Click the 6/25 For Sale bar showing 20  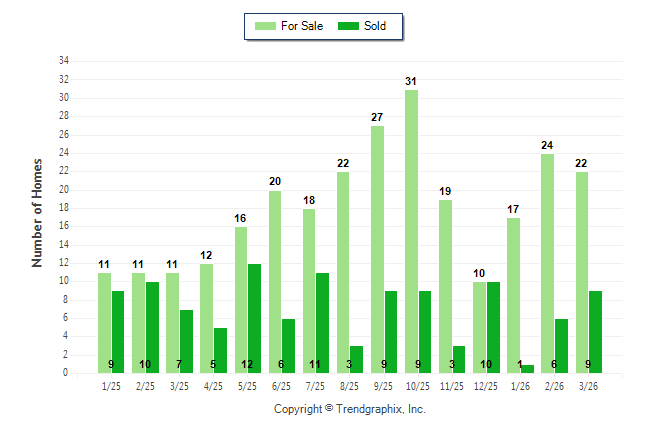tap(274, 280)
